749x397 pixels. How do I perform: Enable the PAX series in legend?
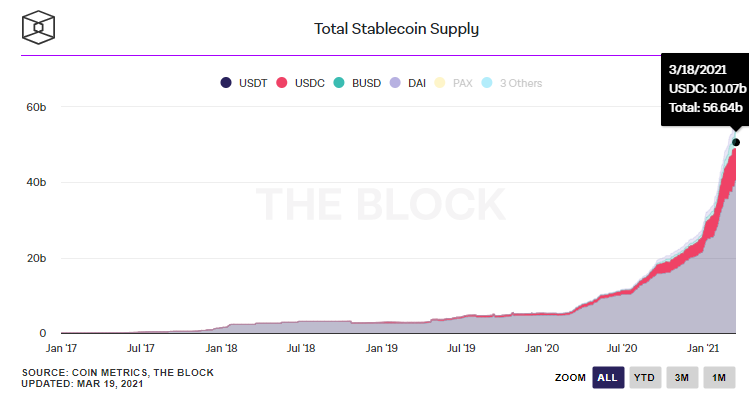click(453, 83)
